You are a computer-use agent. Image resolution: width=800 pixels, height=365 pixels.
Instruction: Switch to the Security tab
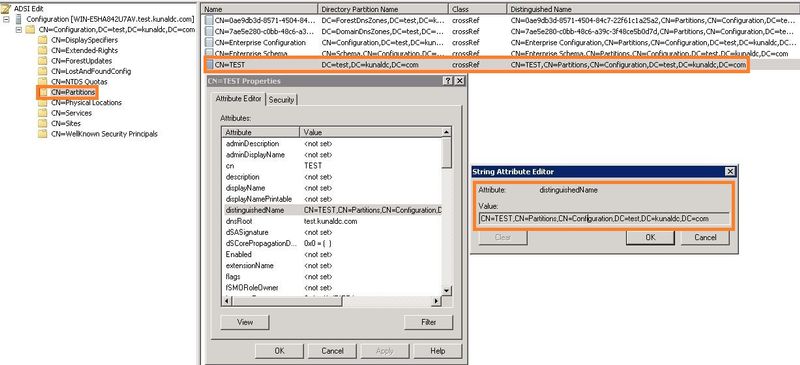(282, 100)
